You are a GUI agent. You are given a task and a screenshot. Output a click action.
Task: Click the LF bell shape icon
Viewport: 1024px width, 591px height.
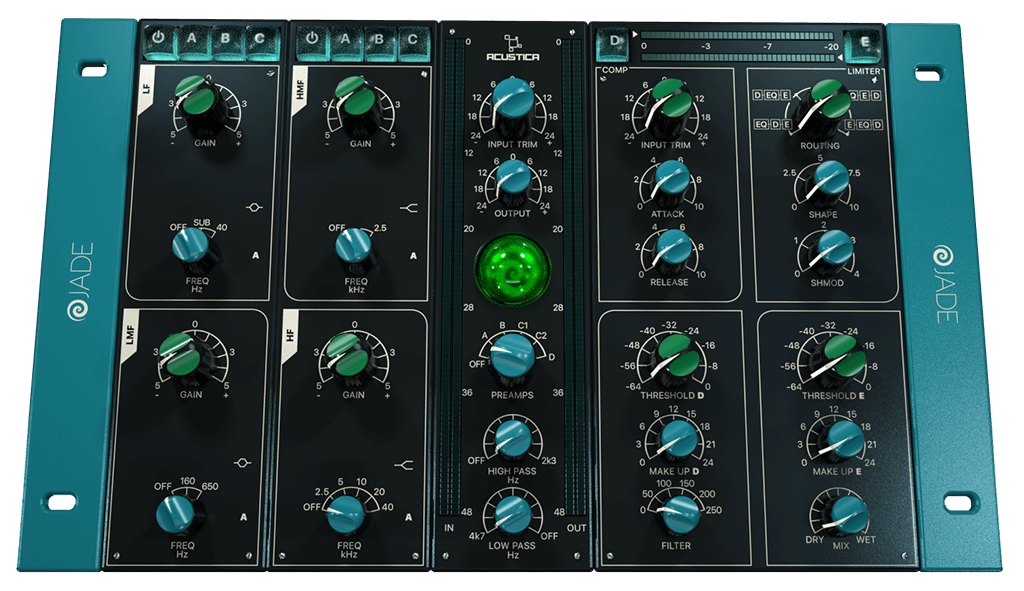(x=254, y=208)
